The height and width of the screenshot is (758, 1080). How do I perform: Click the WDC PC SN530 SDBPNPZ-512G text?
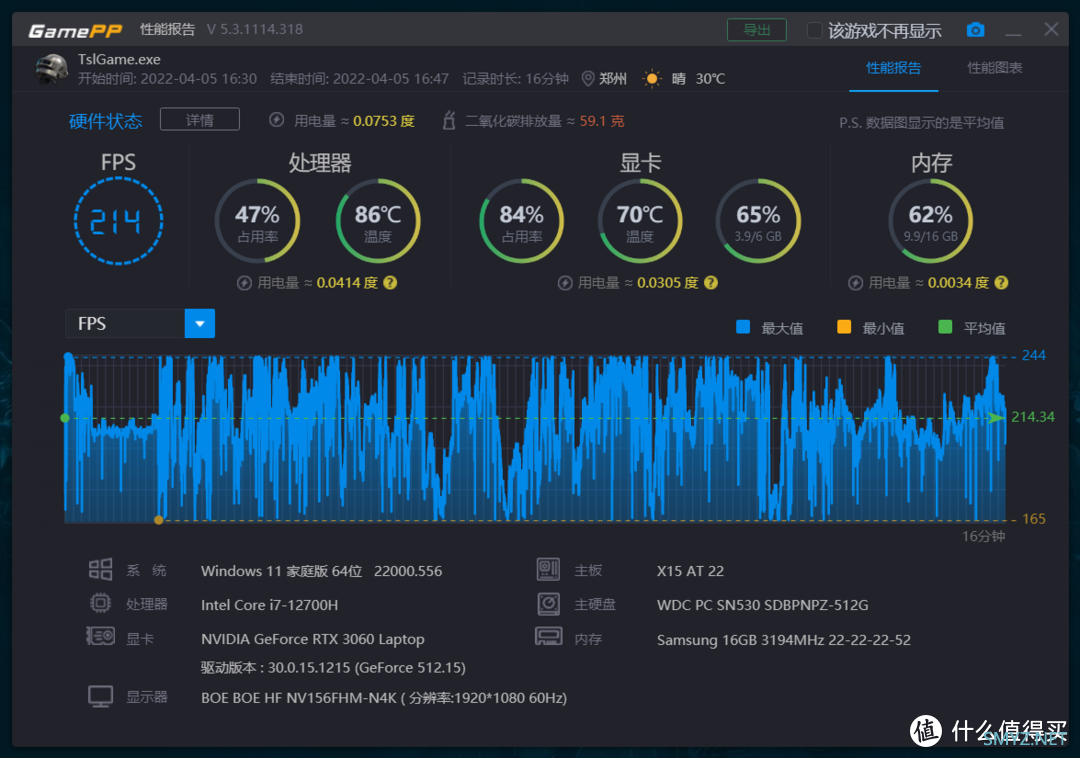762,605
